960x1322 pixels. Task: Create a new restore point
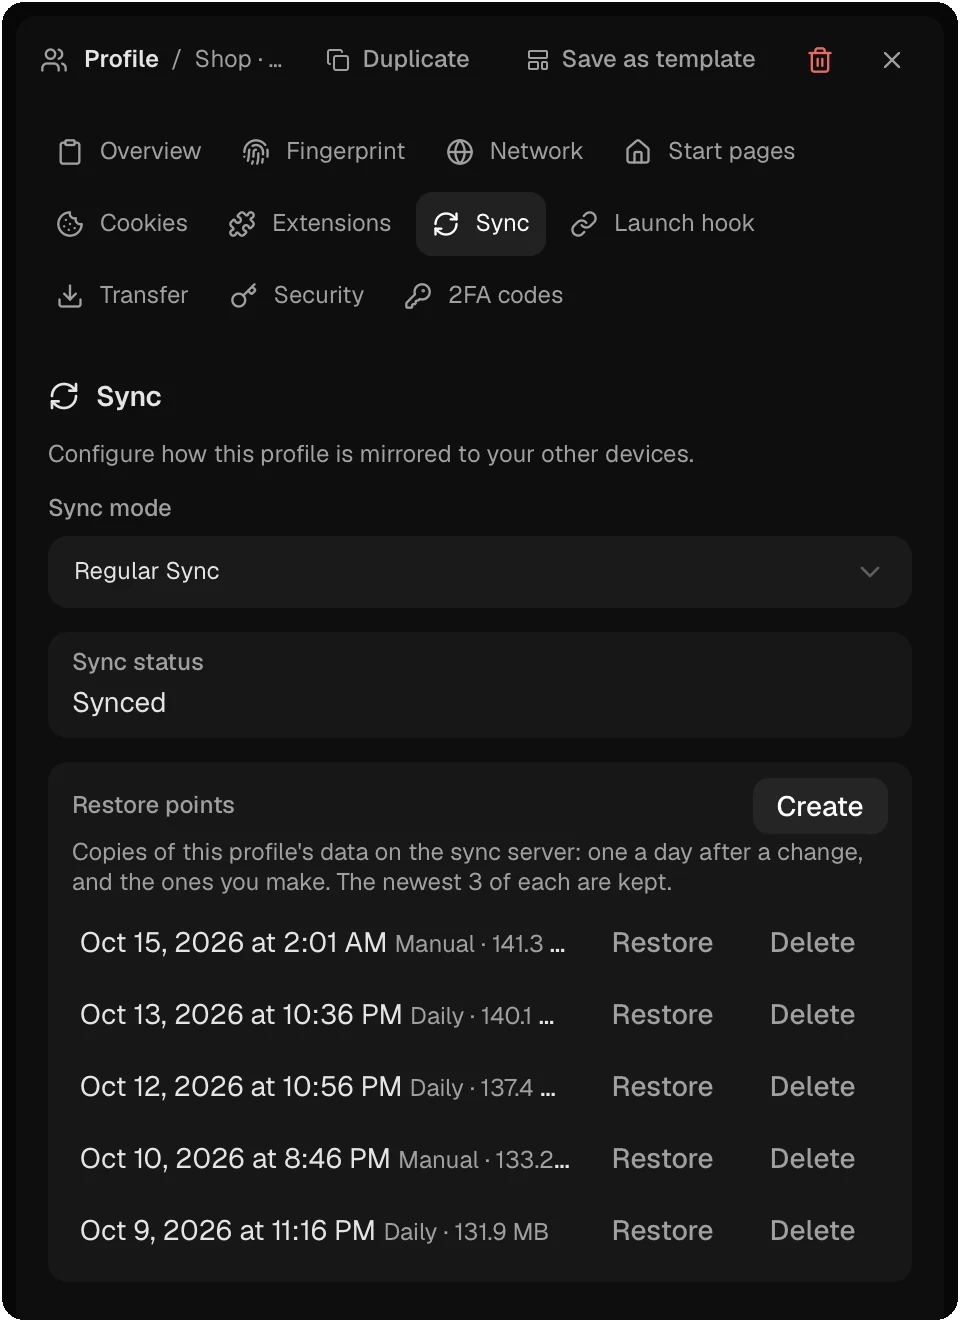click(820, 807)
